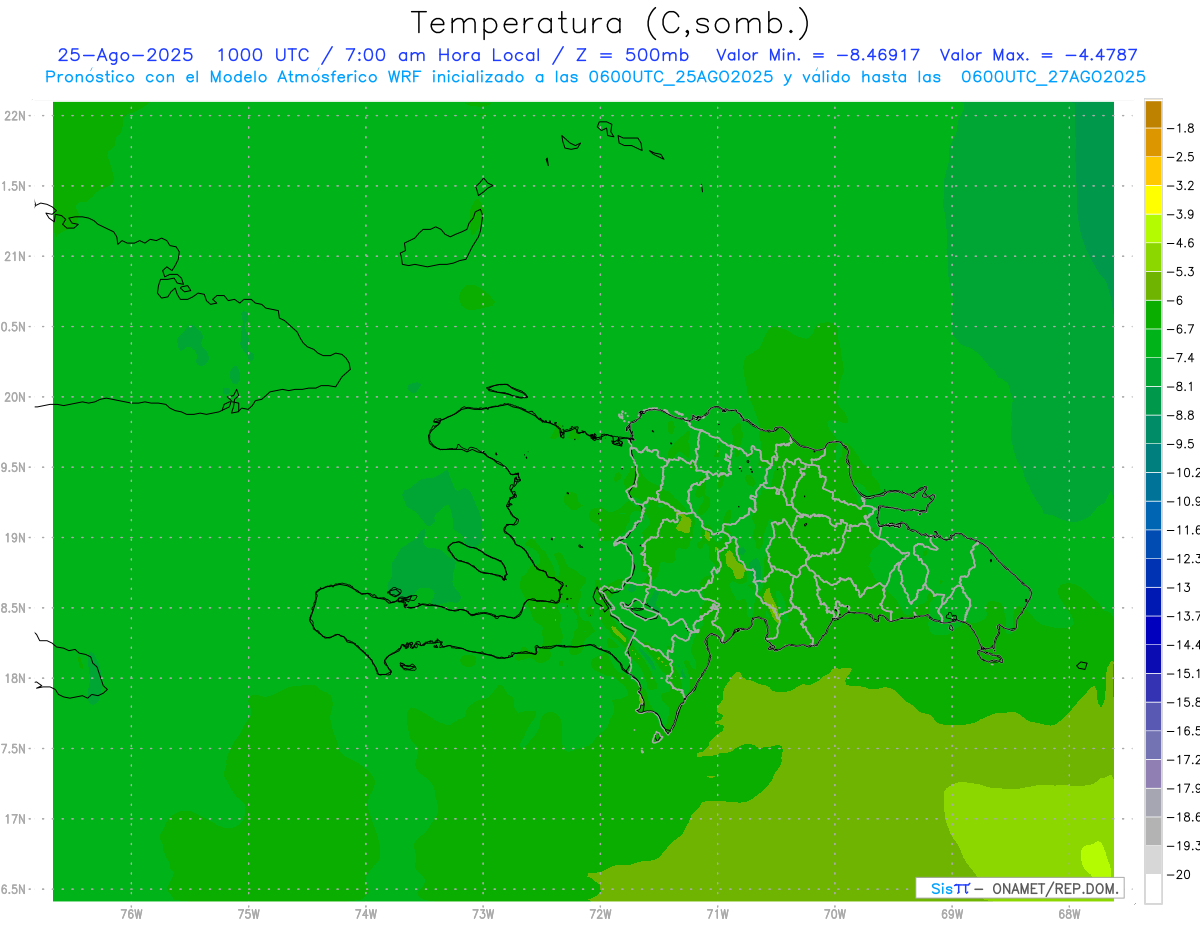Pick the deep blue swatch just below -13
Viewport: 1200px width, 927px height.
[1153, 601]
